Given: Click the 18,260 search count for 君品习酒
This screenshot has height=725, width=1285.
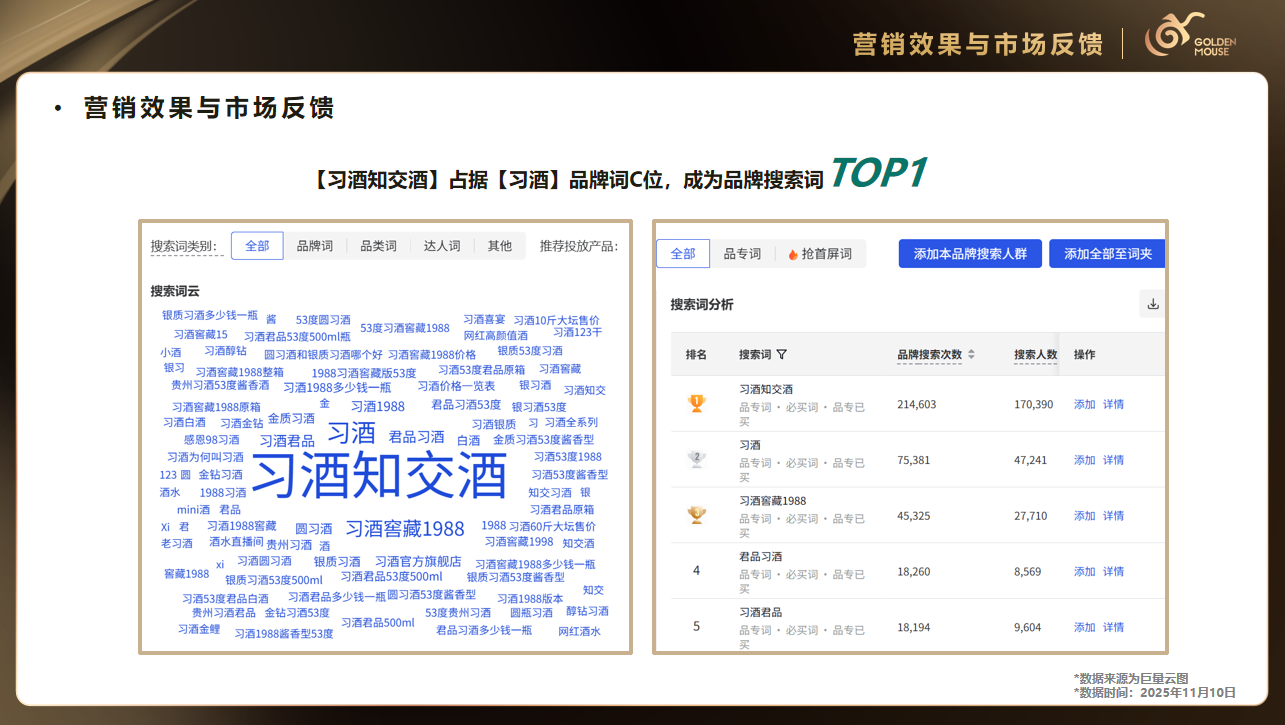Looking at the screenshot, I should click(914, 572).
